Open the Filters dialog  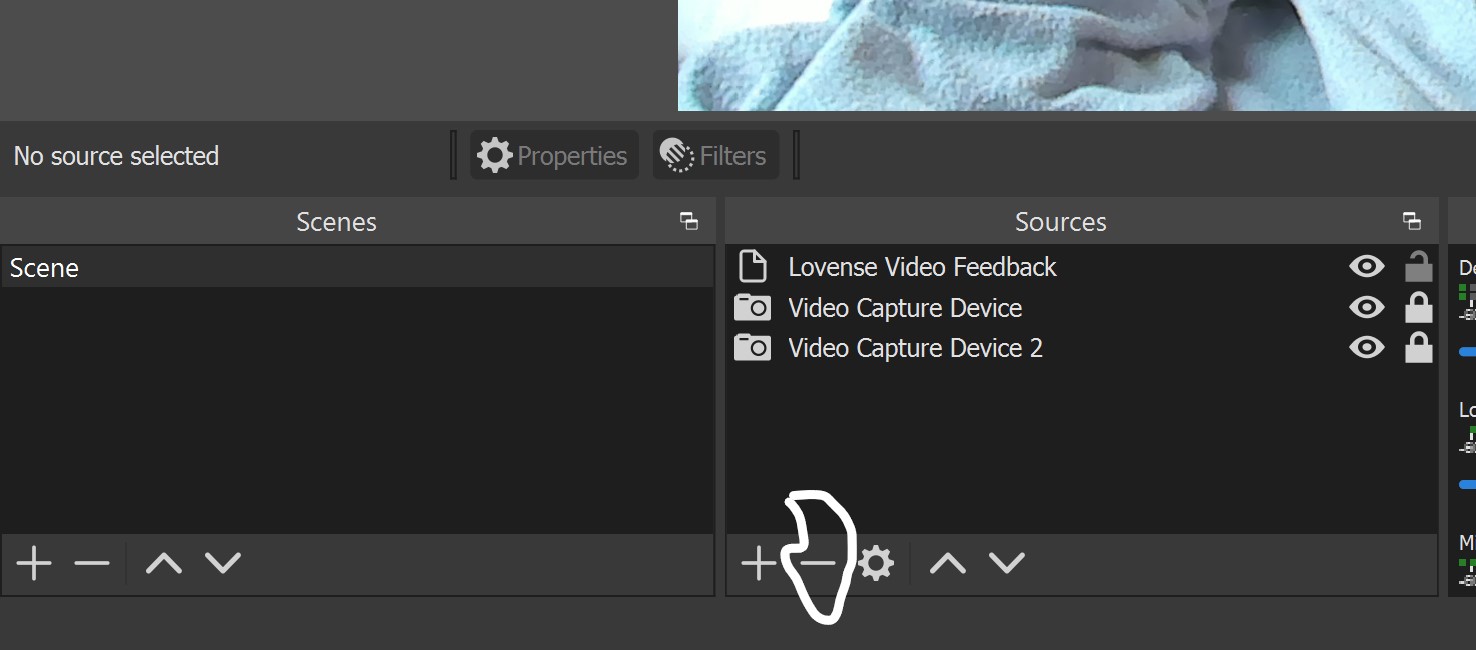click(x=715, y=156)
